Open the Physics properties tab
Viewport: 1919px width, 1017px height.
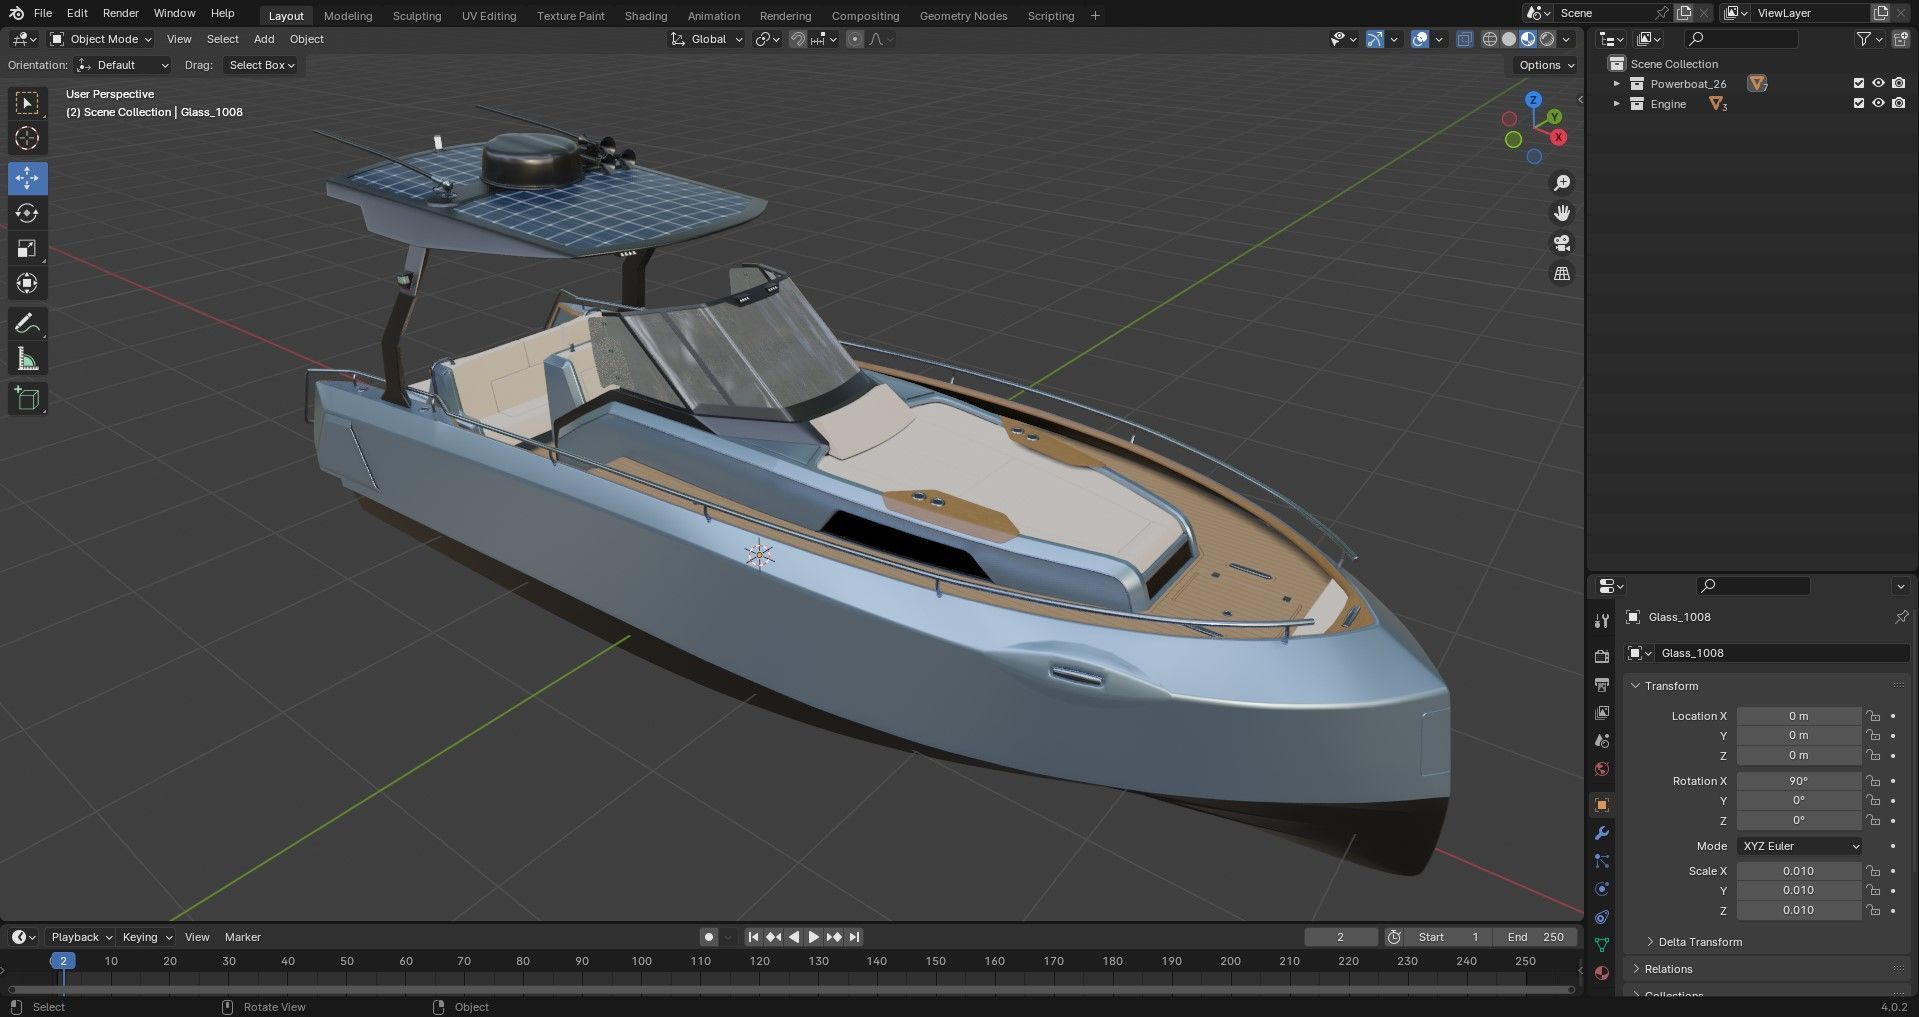coord(1601,889)
